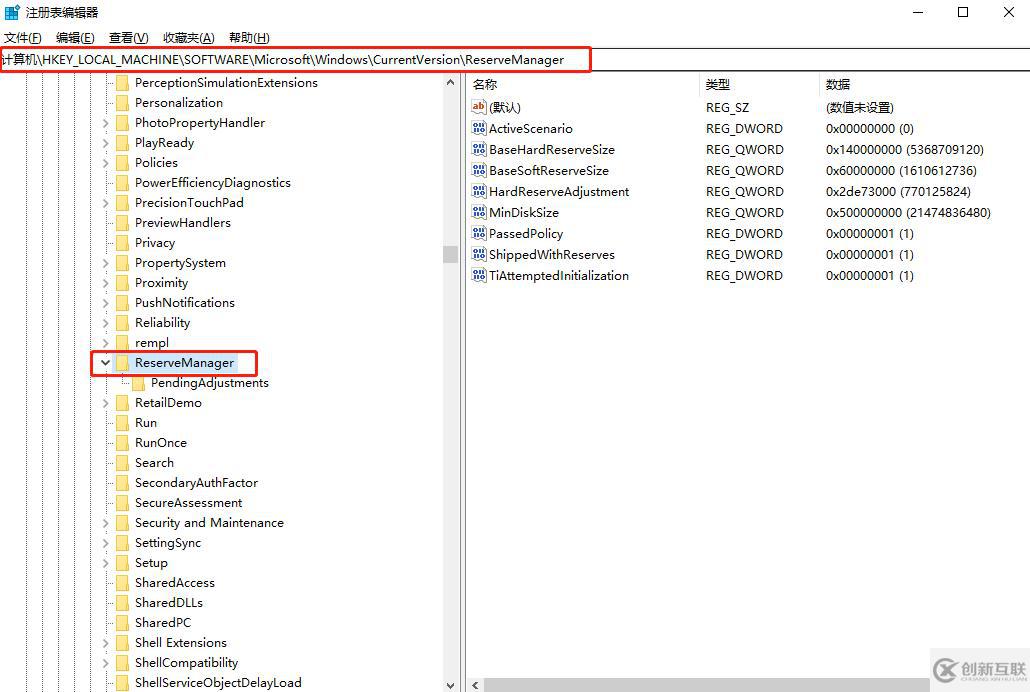The image size is (1030, 692).
Task: Select the PerceptionSimulationExtensions key
Action: pyautogui.click(x=226, y=83)
